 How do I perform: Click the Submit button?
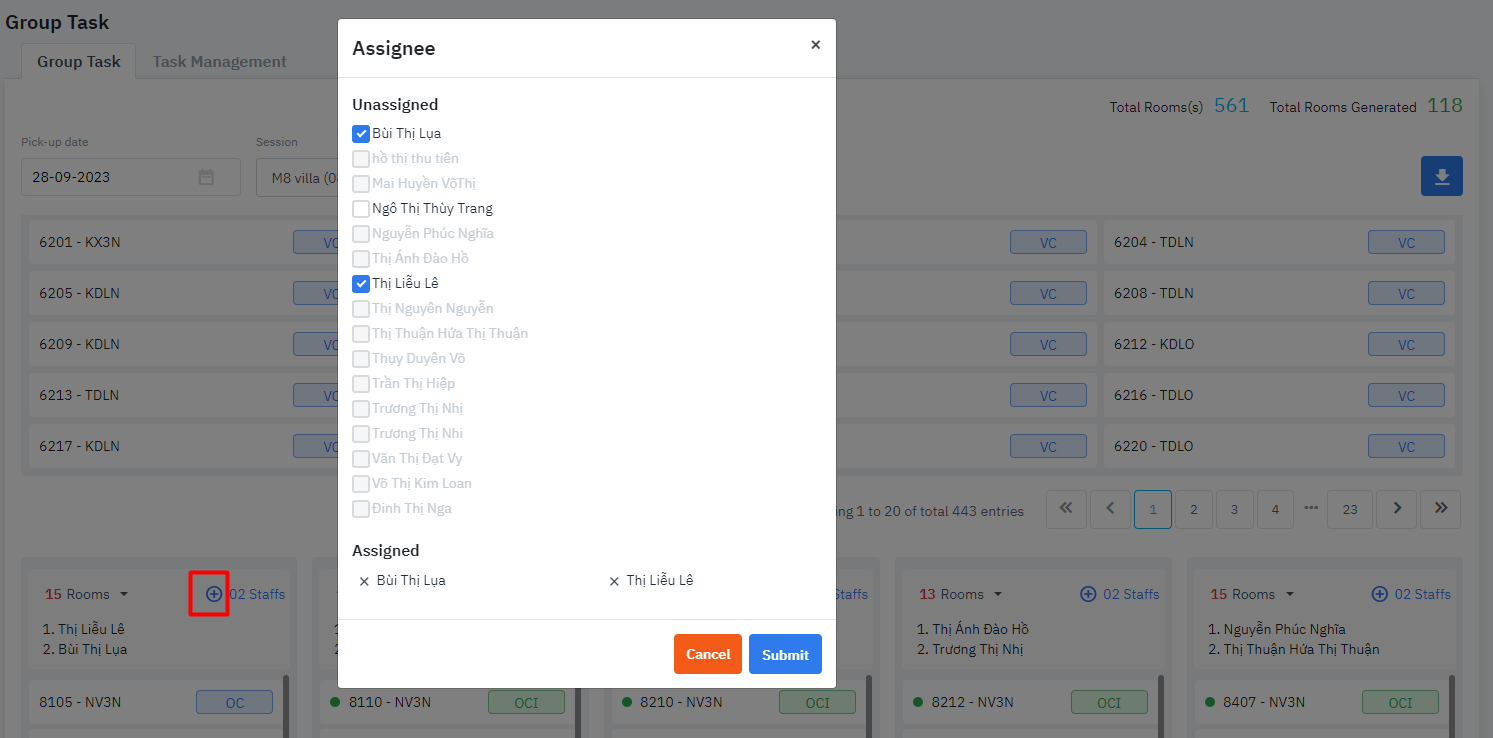click(785, 654)
